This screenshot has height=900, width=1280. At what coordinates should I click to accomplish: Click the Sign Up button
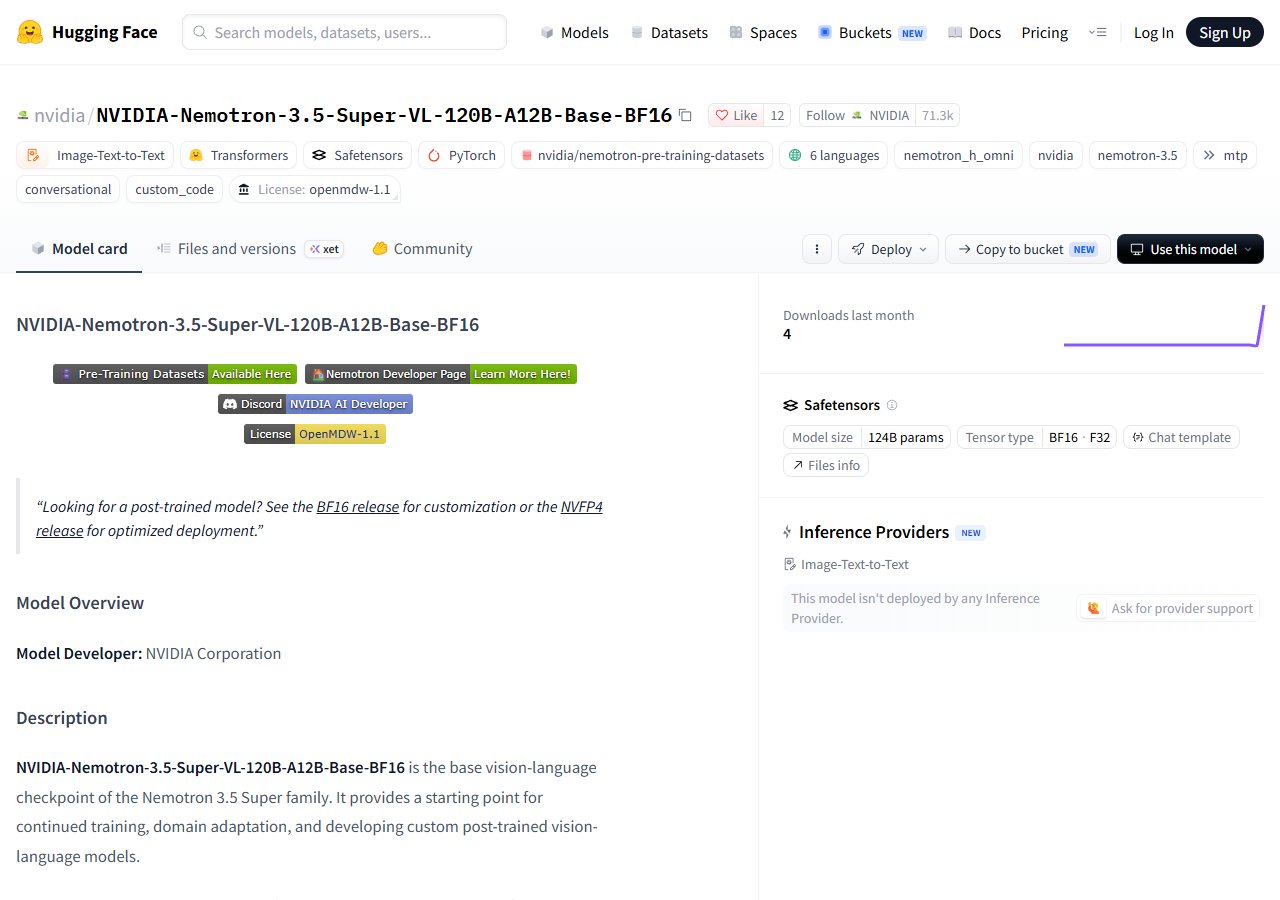1225,32
